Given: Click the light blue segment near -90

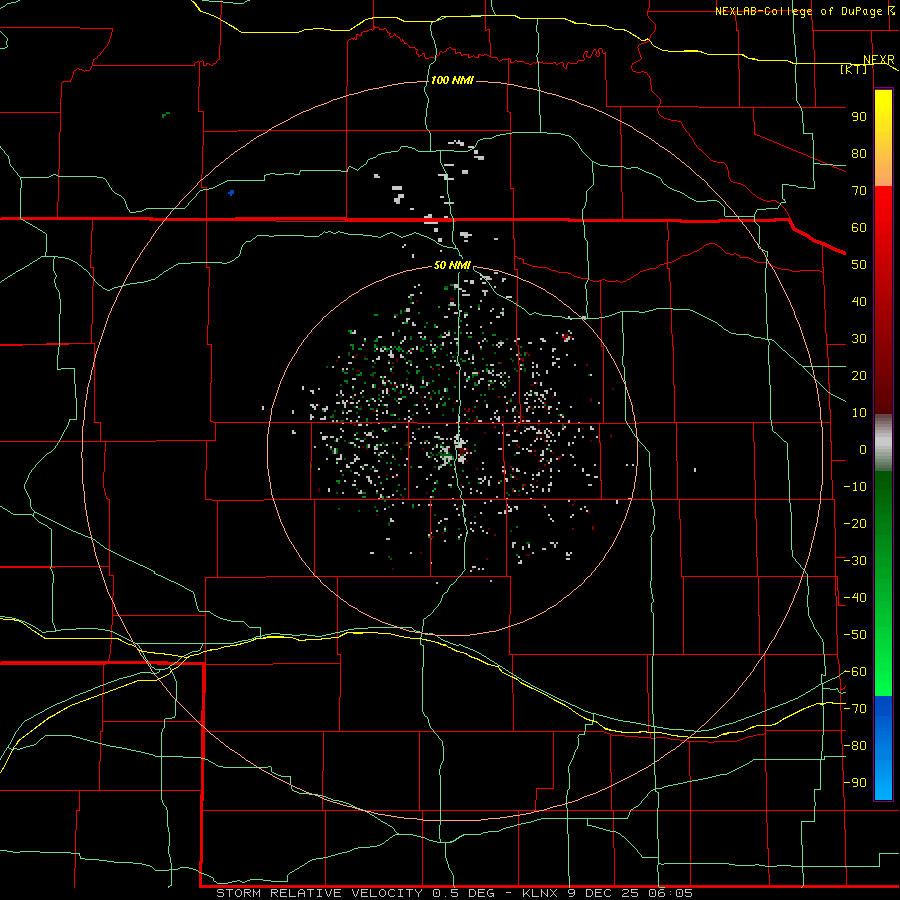Looking at the screenshot, I should 883,781.
